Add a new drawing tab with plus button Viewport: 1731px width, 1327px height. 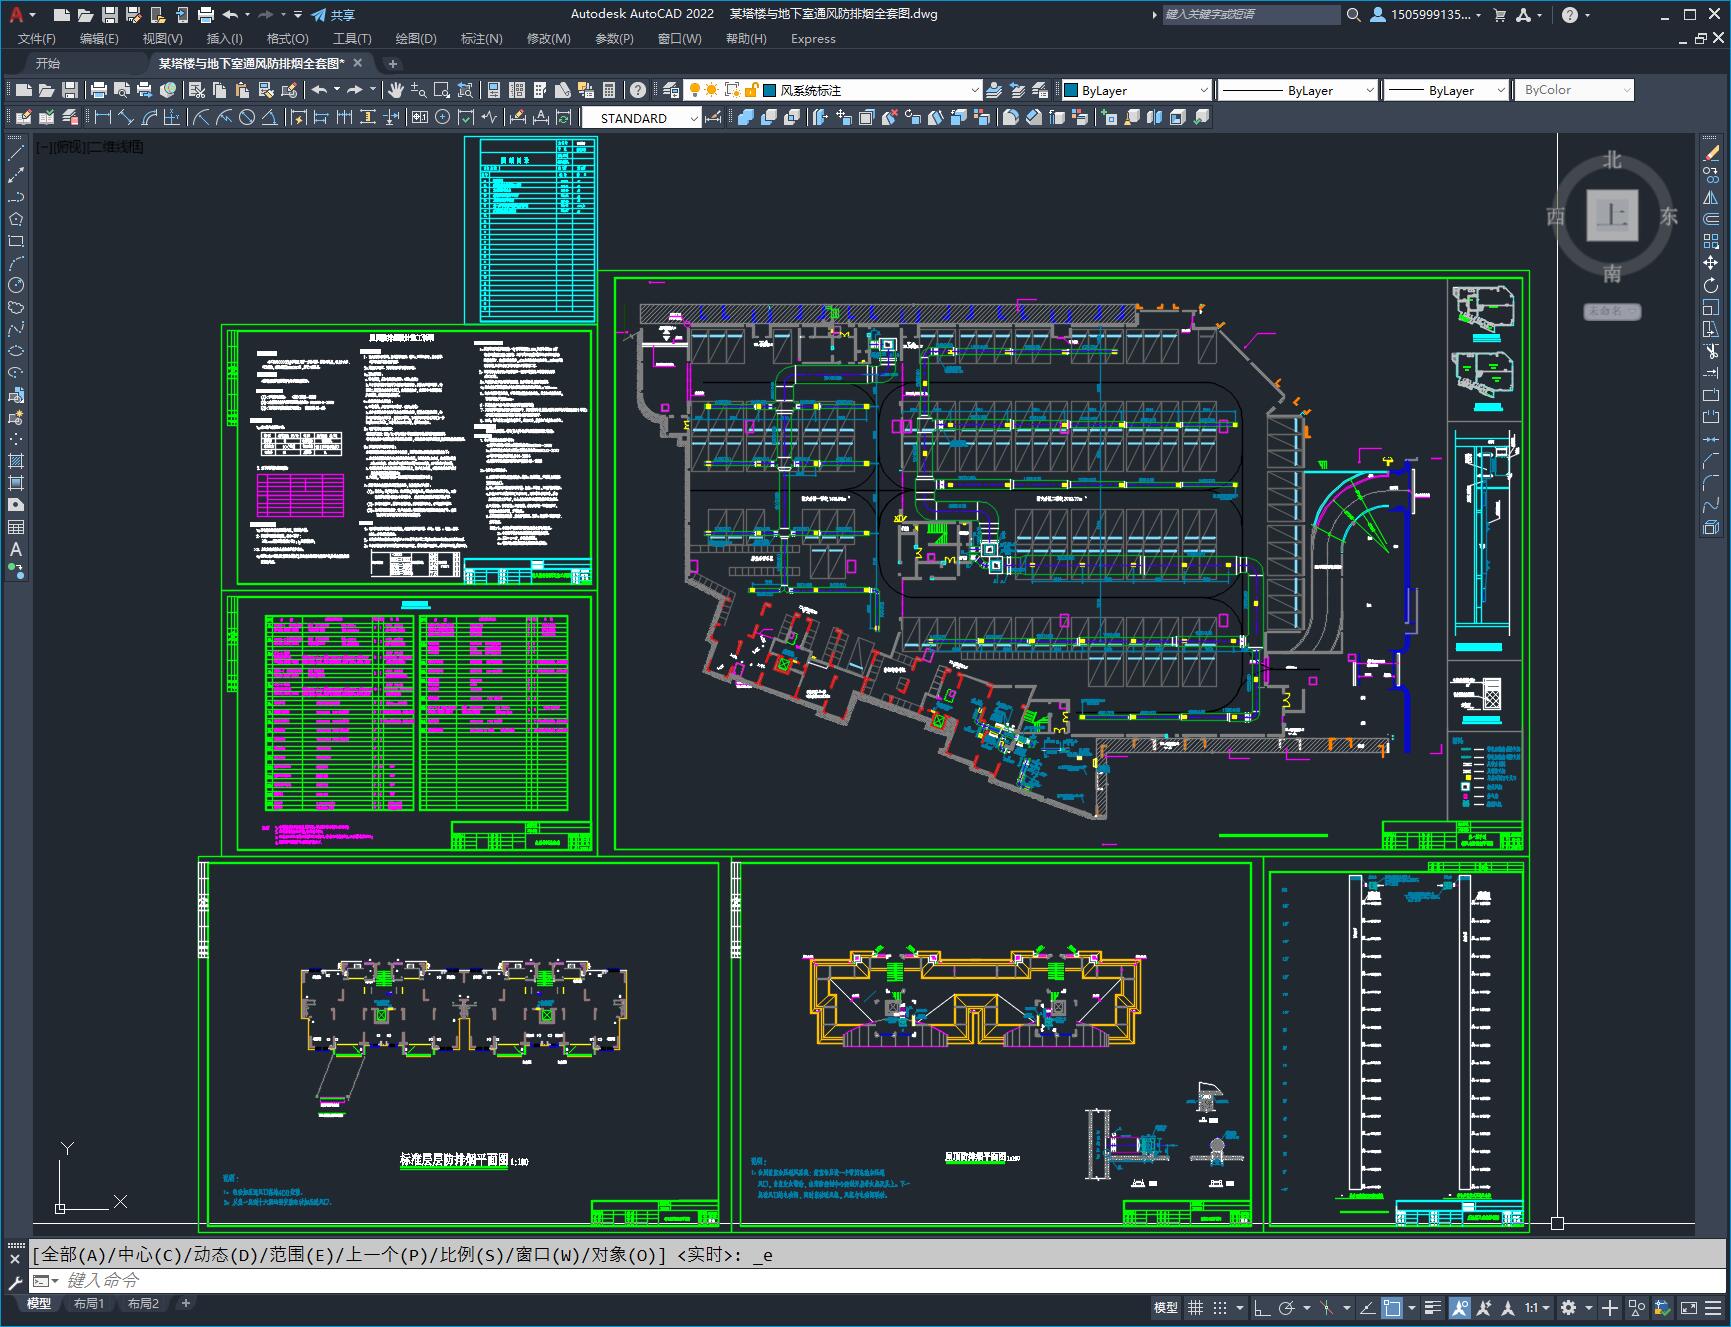[392, 63]
